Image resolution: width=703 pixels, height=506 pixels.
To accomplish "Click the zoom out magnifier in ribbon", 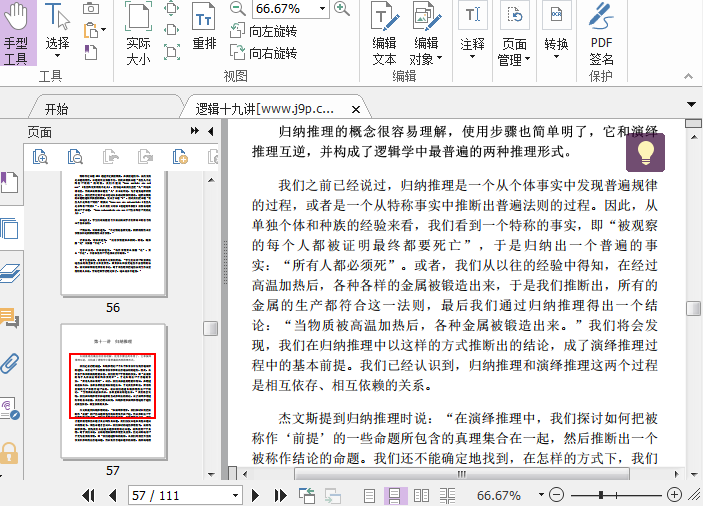I will click(x=237, y=8).
